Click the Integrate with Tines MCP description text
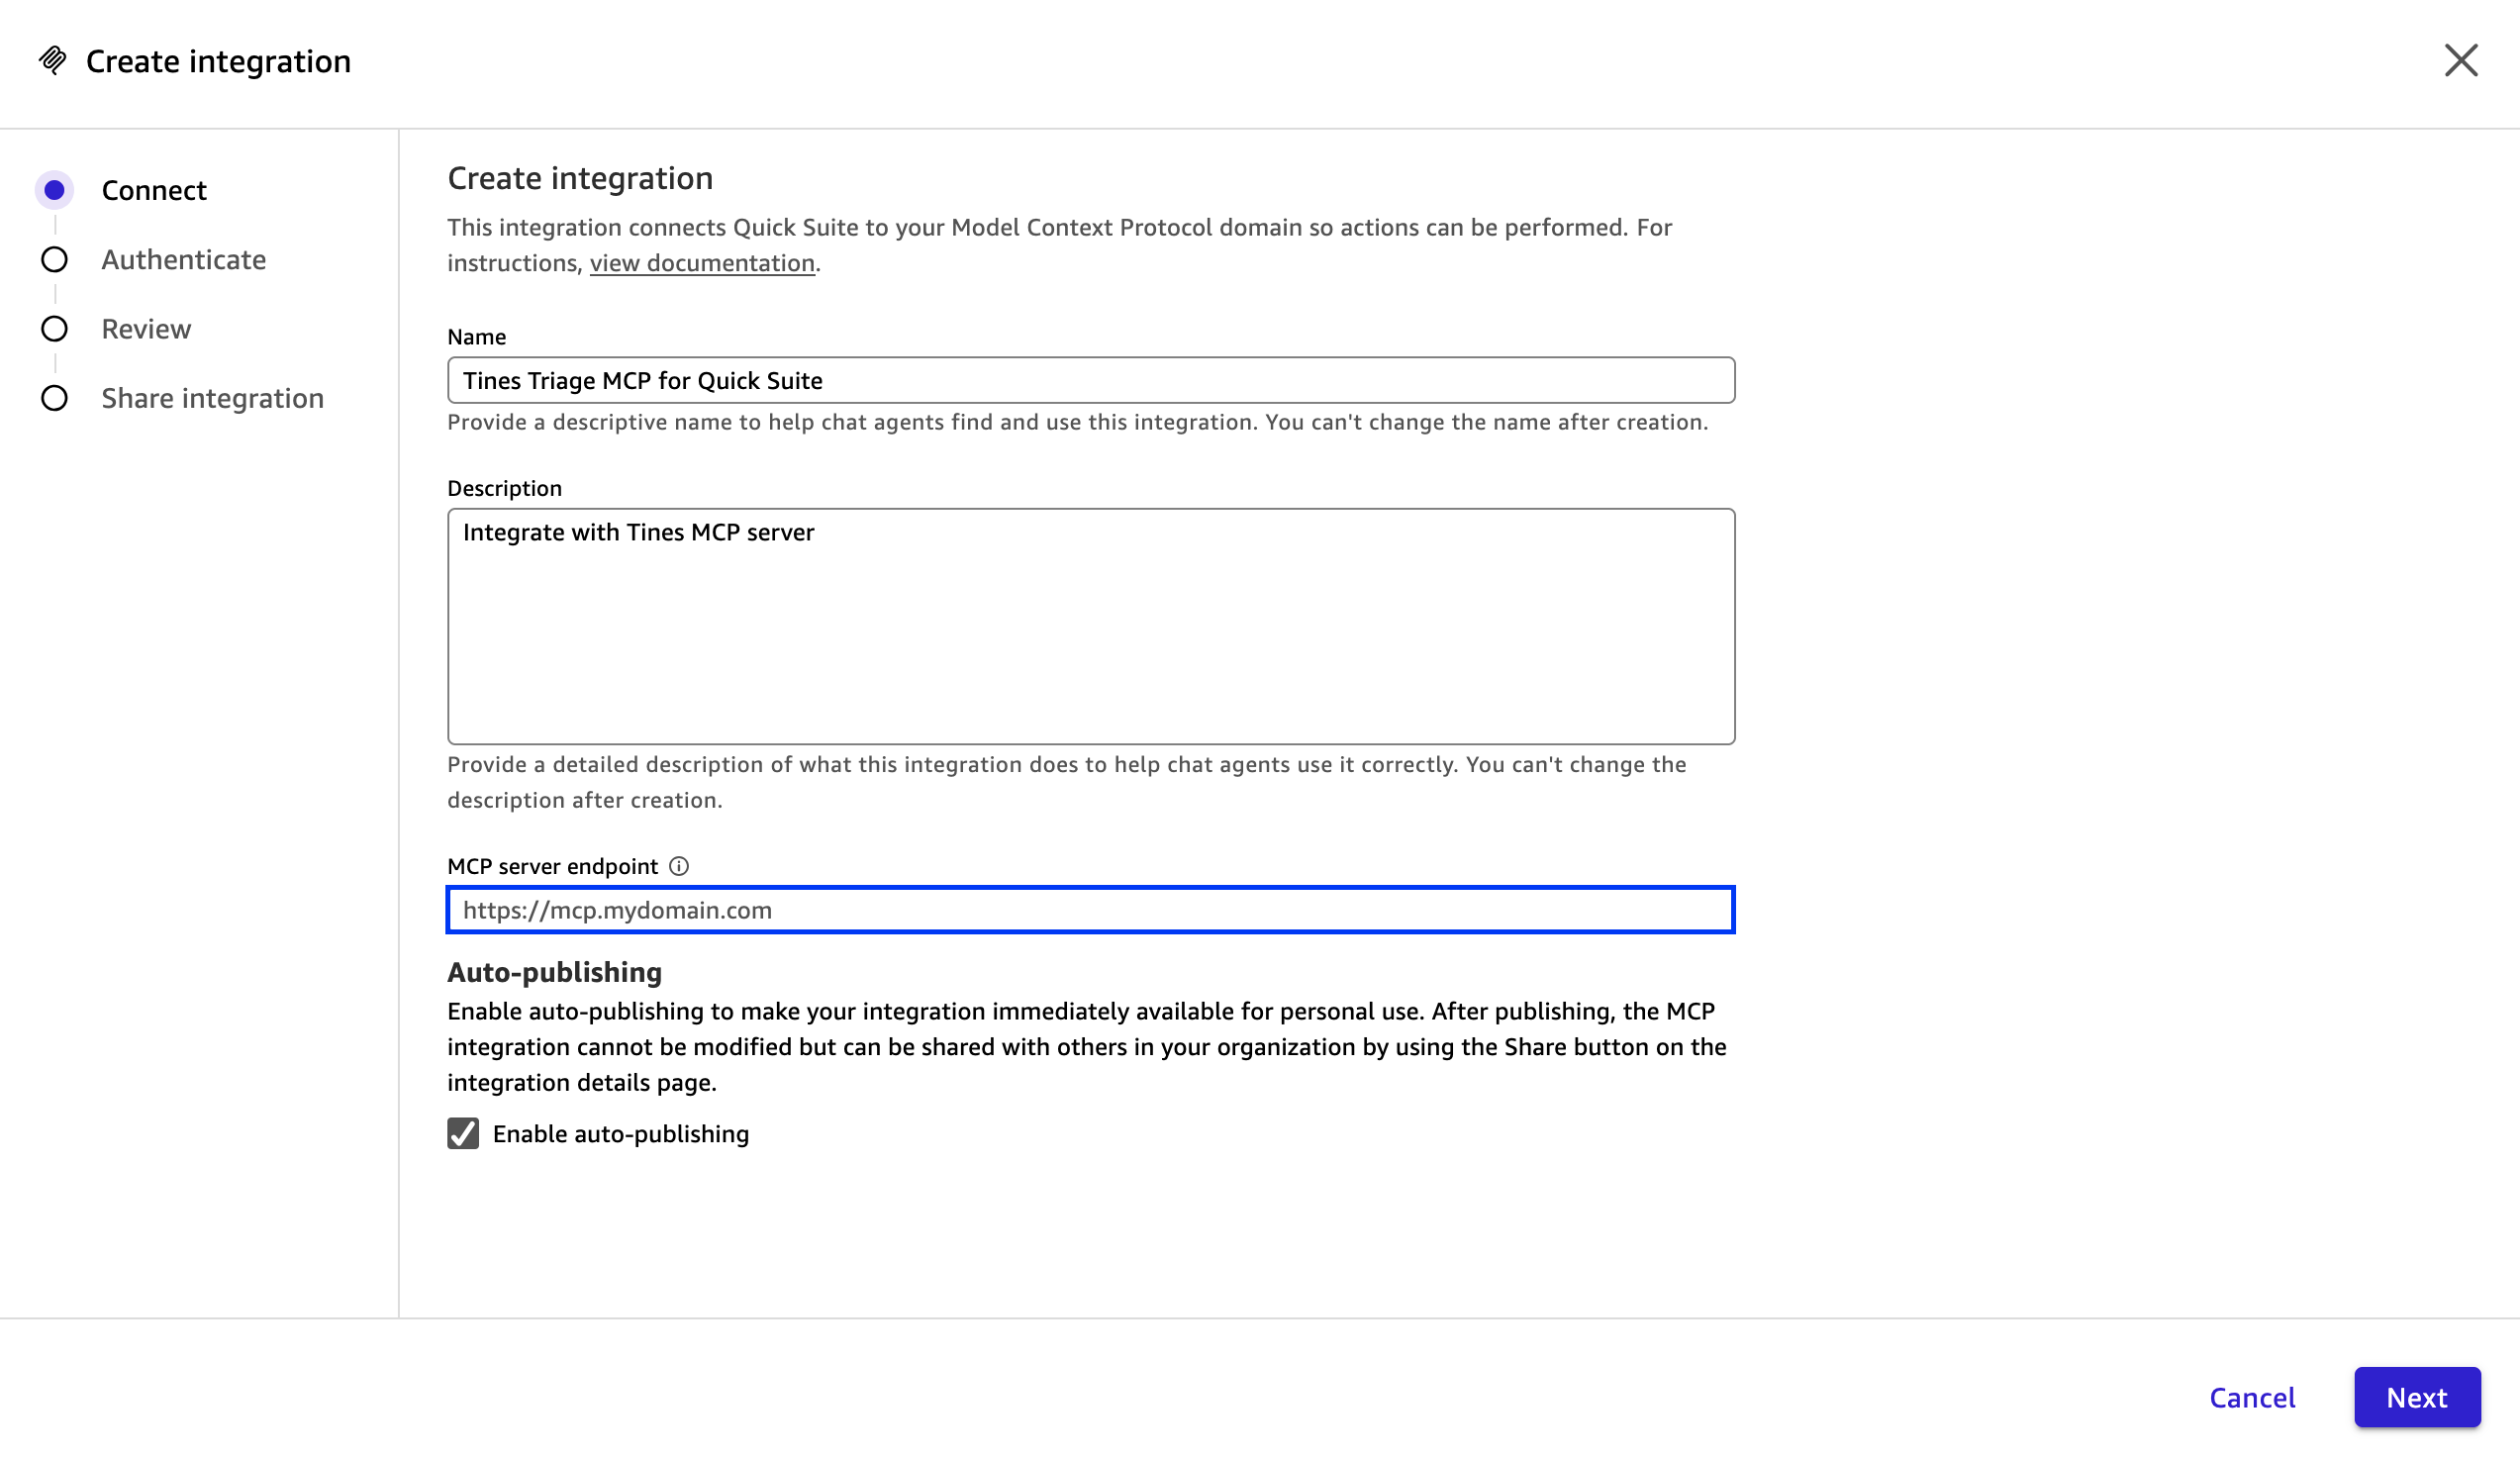 [638, 532]
